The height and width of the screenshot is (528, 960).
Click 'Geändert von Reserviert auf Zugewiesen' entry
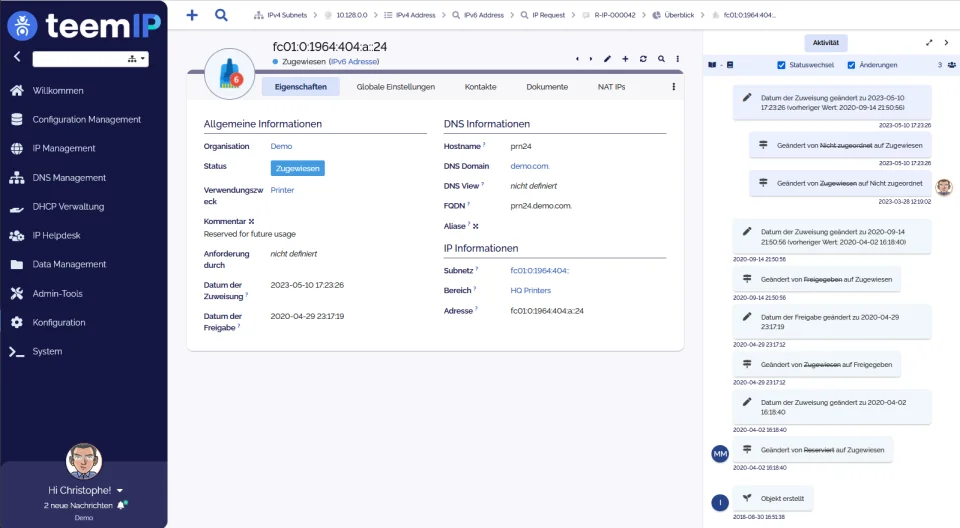812,450
